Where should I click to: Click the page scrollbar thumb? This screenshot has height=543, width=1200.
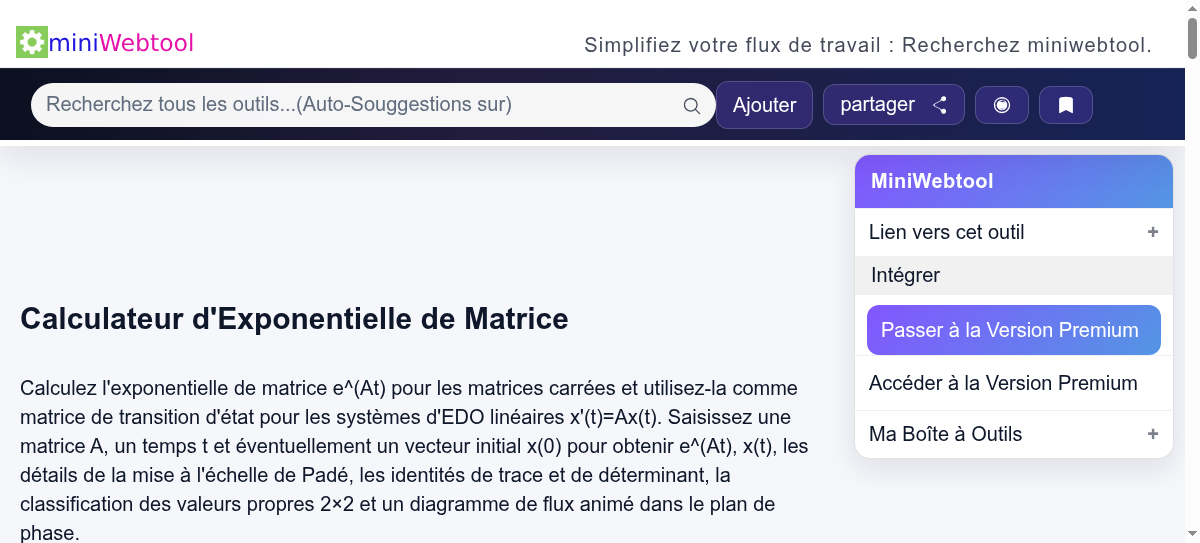[x=1192, y=37]
